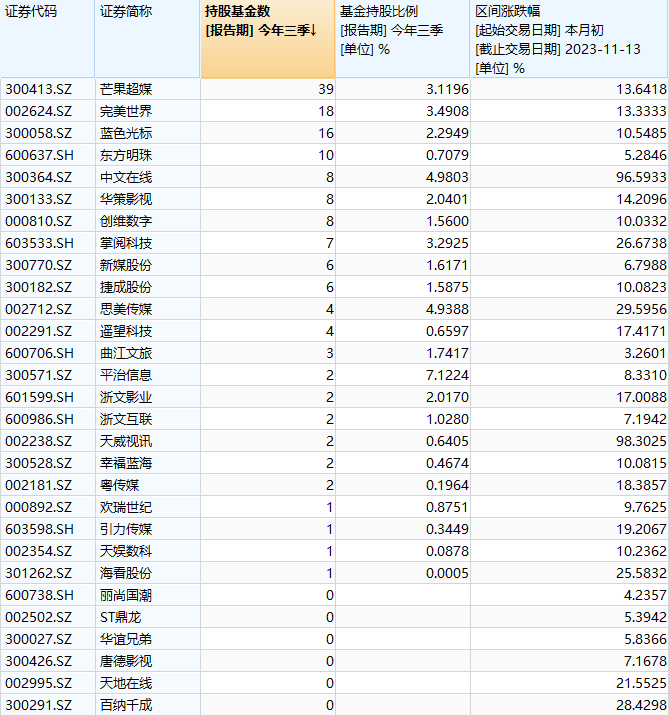Screen dimensions: 669x715
Task: Select the 华谊兄弟 name cell
Action: [126, 639]
